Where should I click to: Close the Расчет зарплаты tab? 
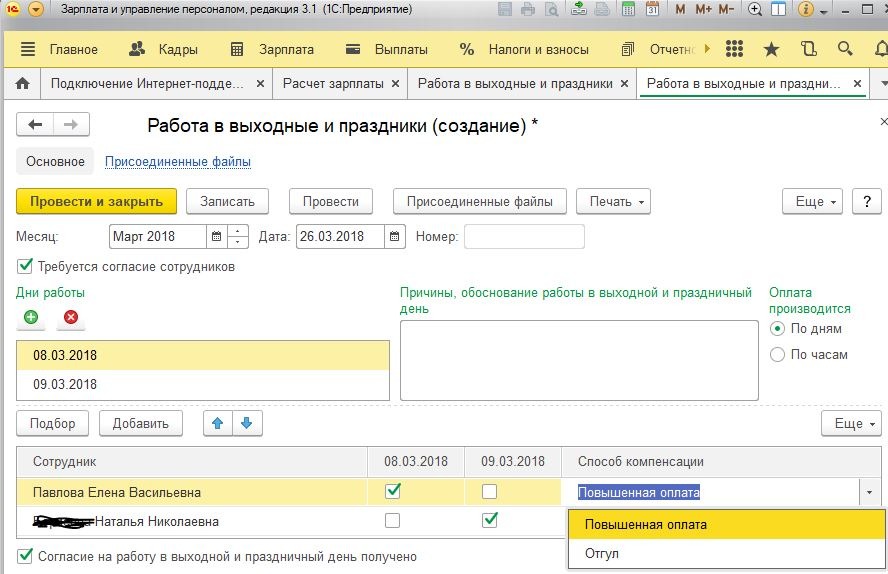tap(395, 84)
